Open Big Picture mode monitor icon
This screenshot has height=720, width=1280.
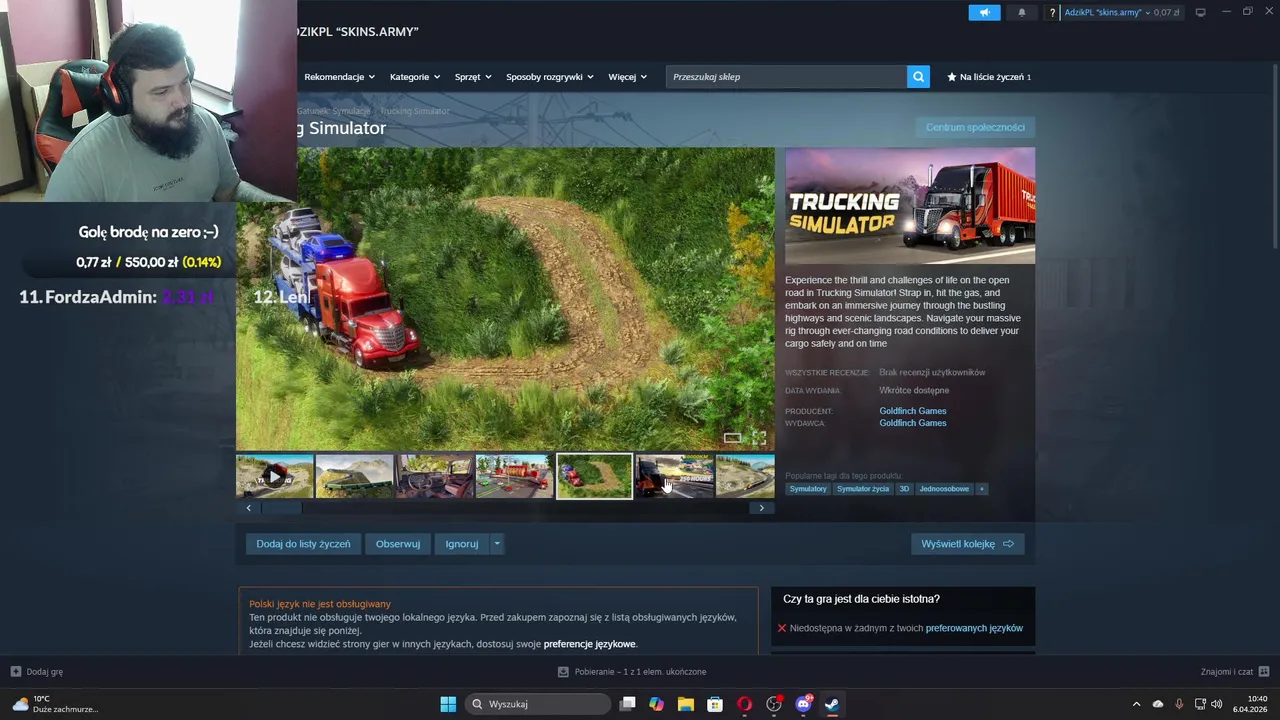[1200, 12]
